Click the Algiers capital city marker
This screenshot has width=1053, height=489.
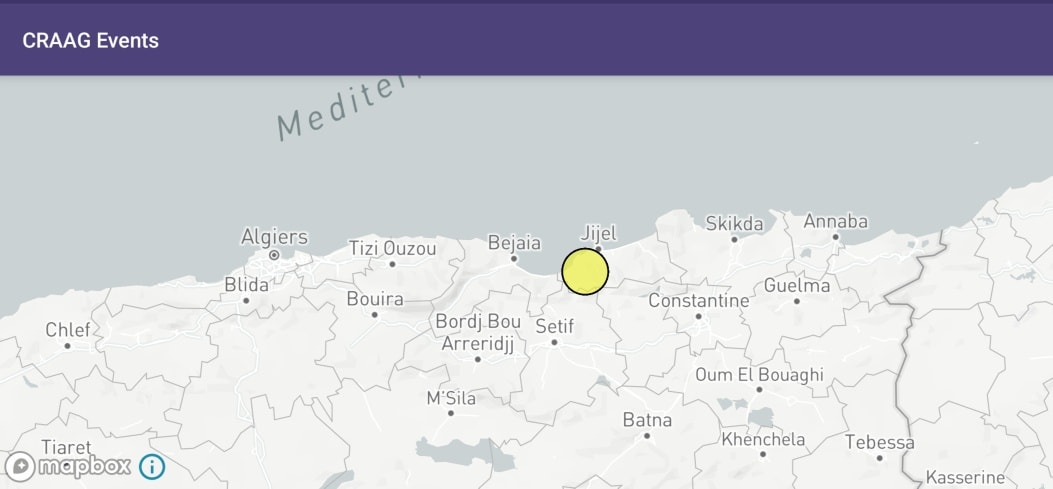[x=274, y=255]
